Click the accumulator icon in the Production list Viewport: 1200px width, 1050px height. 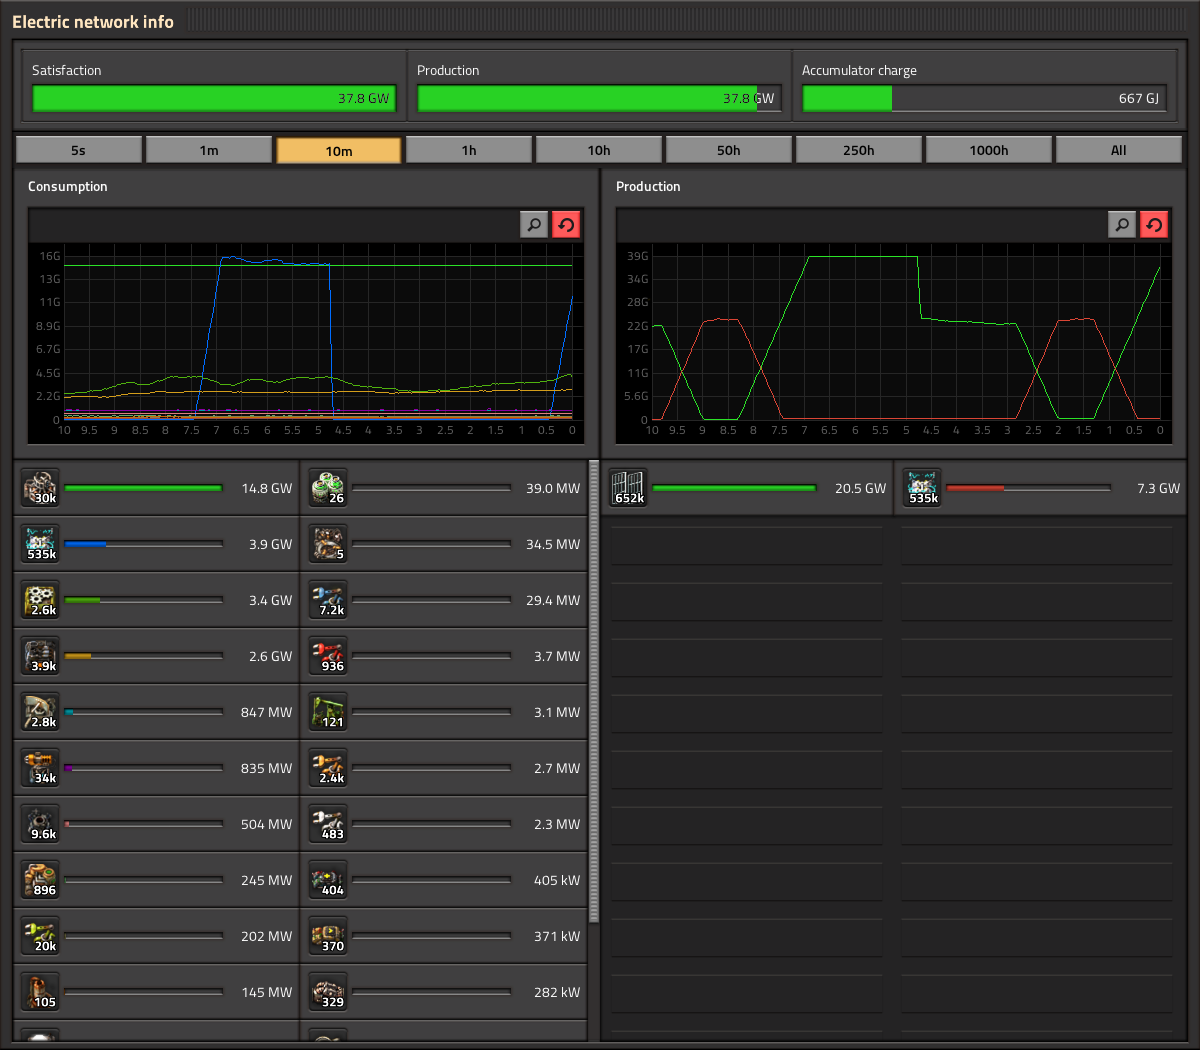[922, 488]
